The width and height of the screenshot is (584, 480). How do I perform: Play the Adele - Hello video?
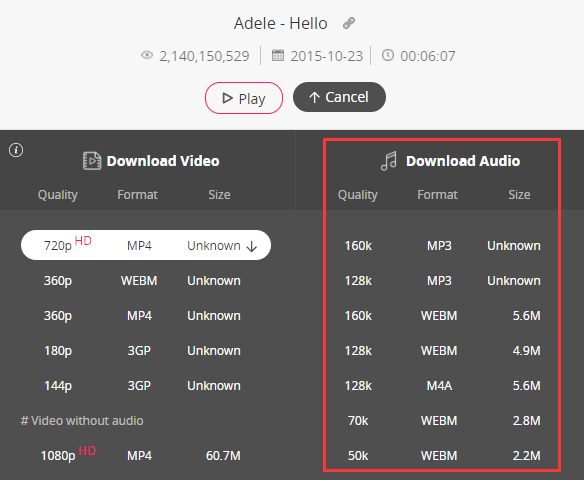[x=244, y=98]
